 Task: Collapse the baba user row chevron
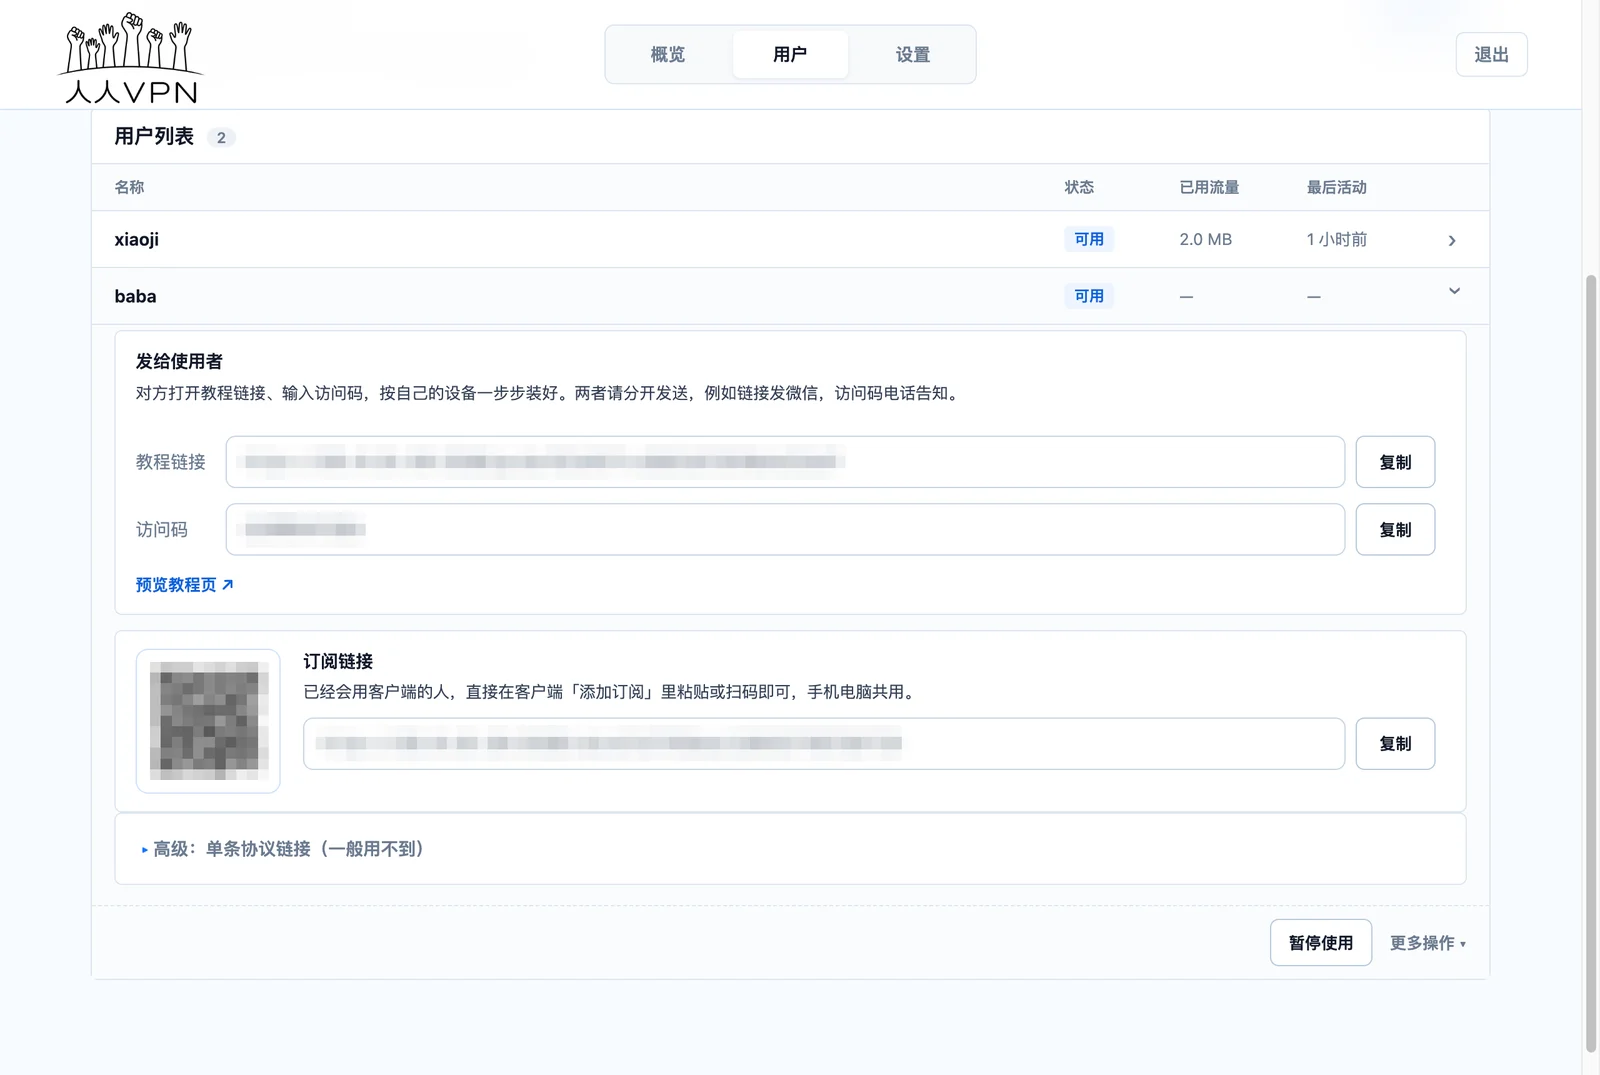[1454, 291]
